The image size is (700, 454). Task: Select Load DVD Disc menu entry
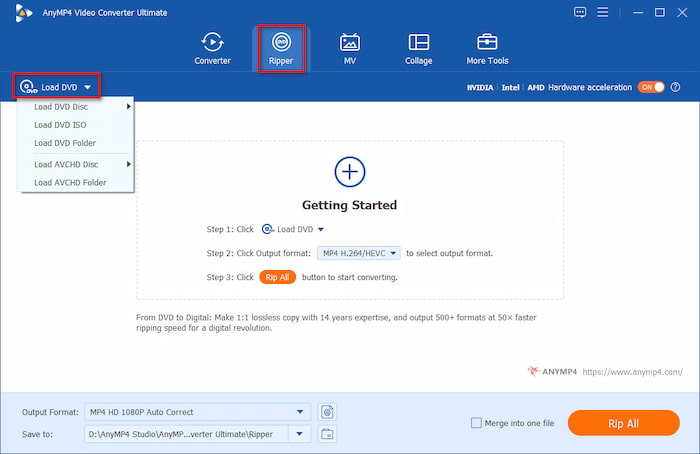[x=75, y=107]
